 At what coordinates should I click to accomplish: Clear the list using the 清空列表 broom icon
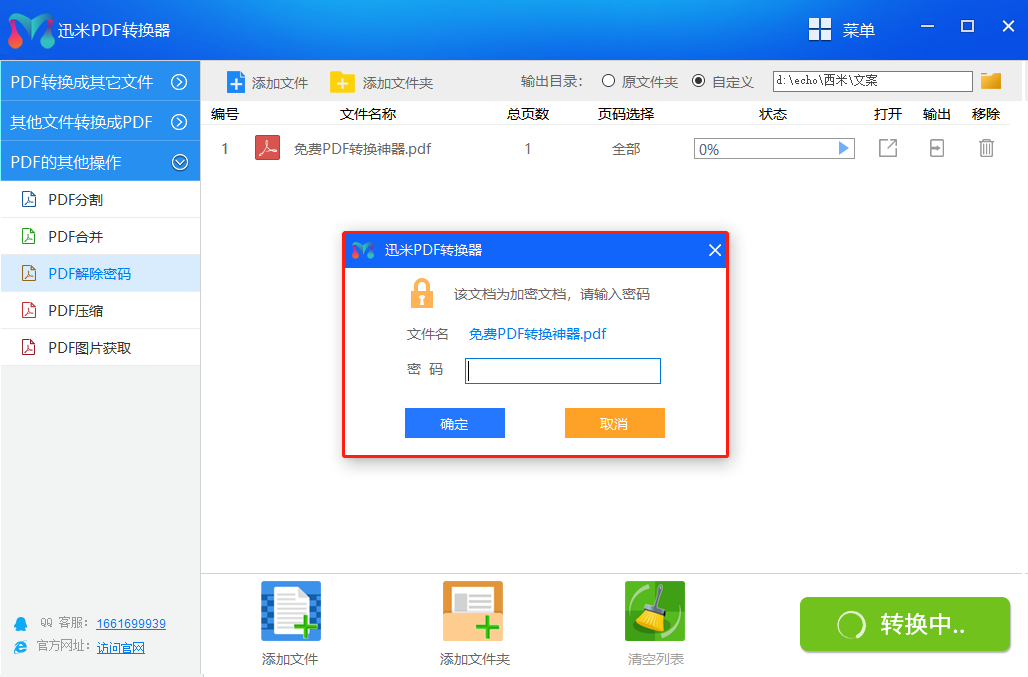[654, 611]
